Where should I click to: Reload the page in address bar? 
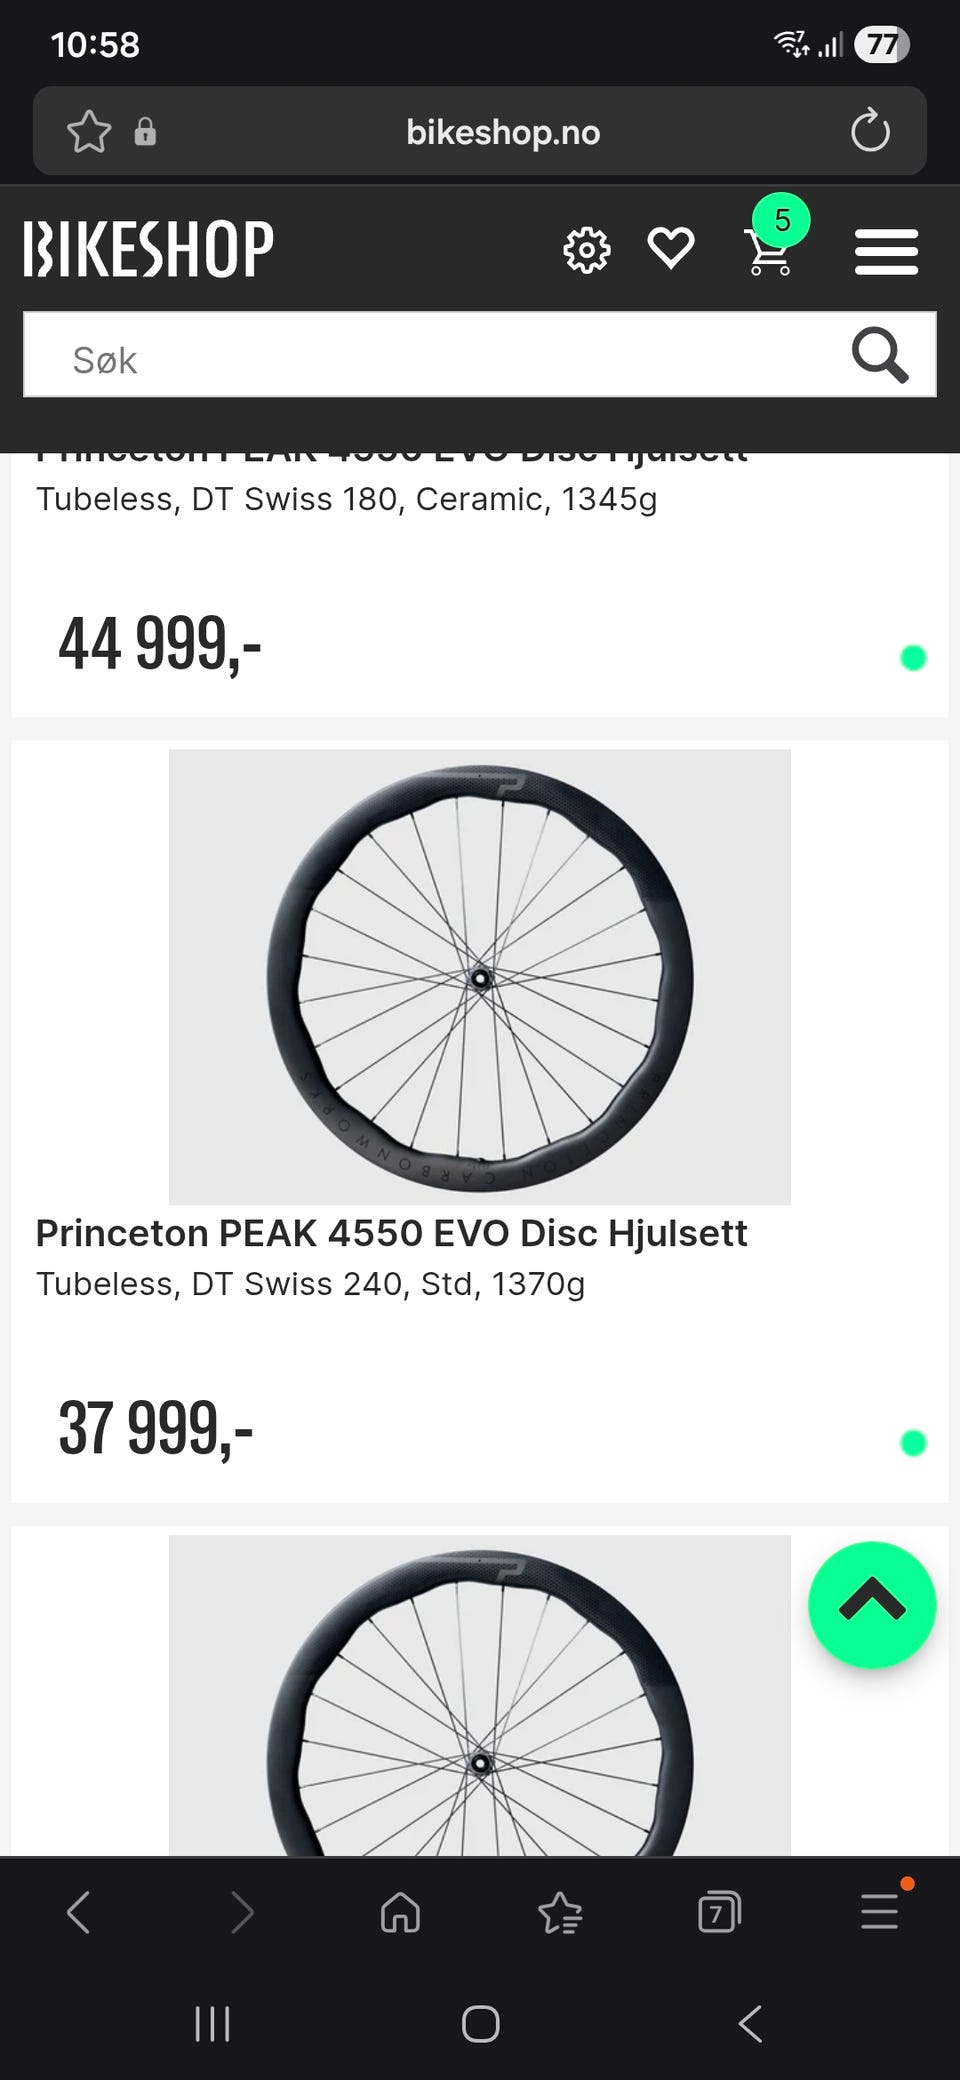(x=869, y=131)
